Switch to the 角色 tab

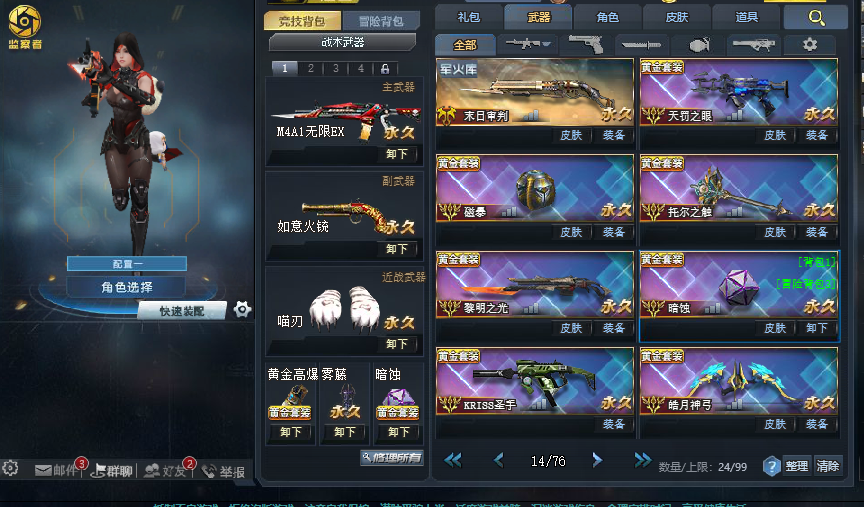coord(607,17)
